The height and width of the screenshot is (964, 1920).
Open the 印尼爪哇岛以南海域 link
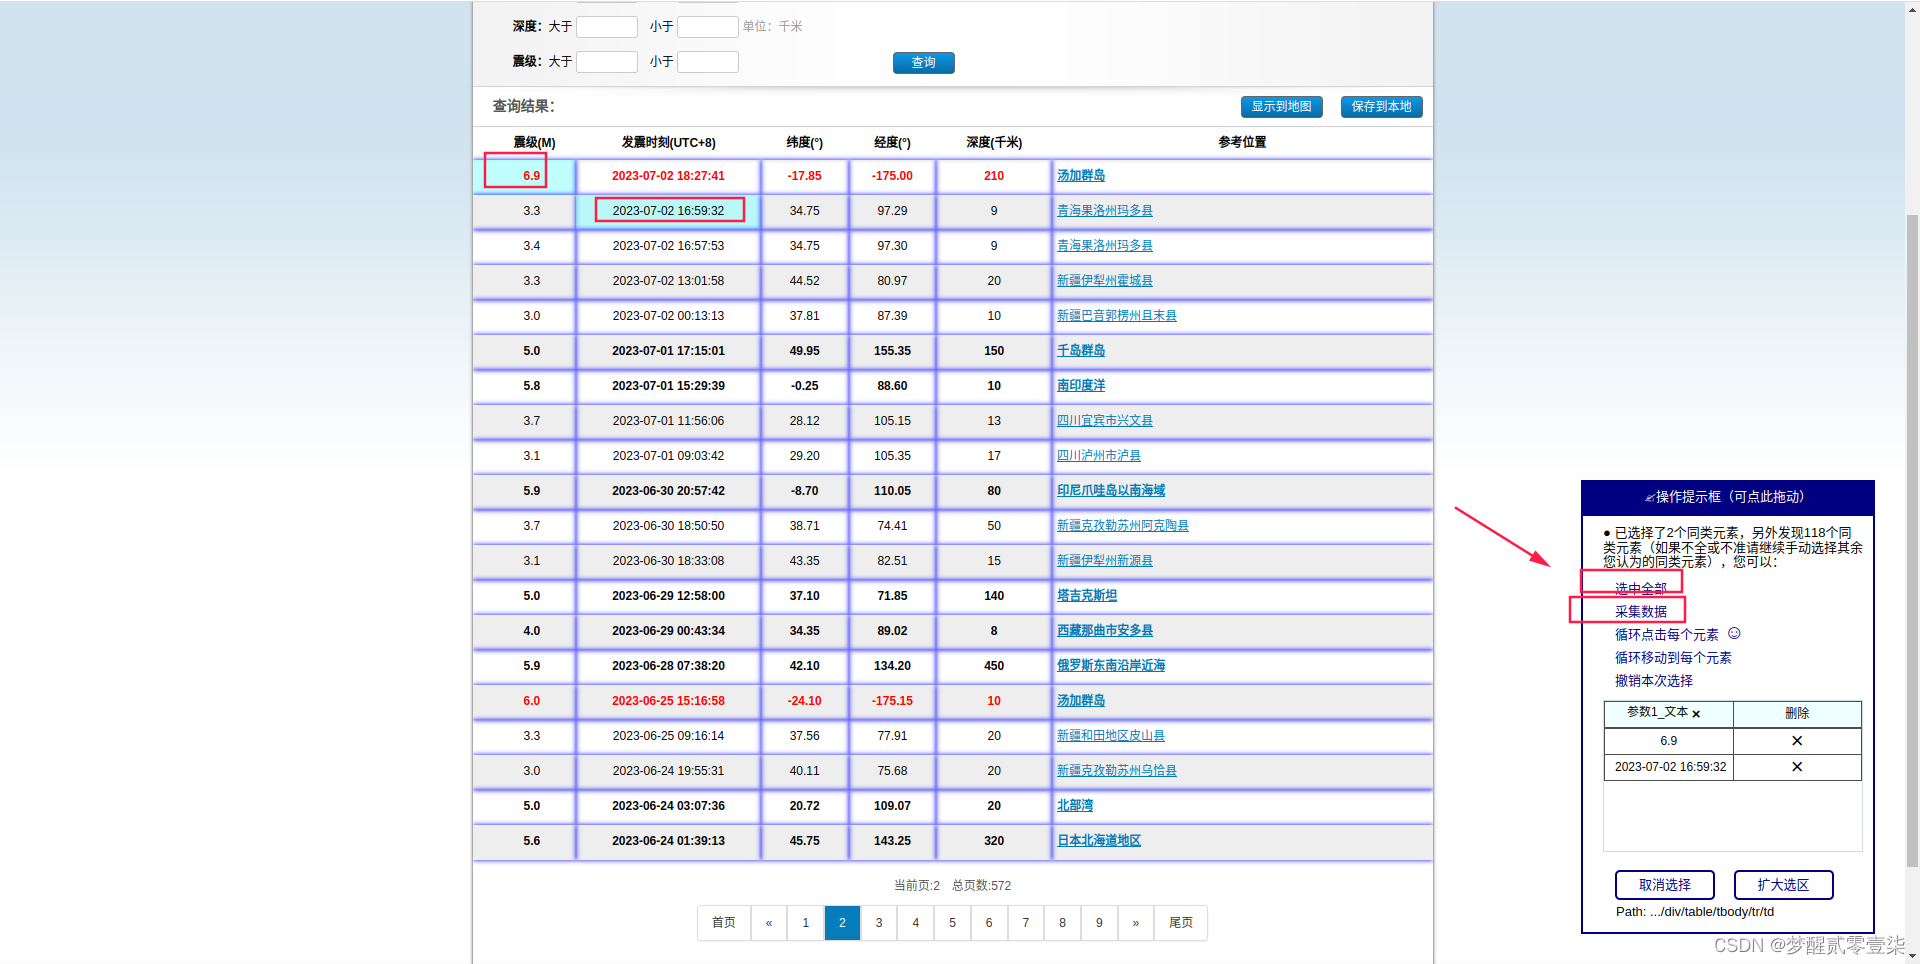pyautogui.click(x=1111, y=491)
